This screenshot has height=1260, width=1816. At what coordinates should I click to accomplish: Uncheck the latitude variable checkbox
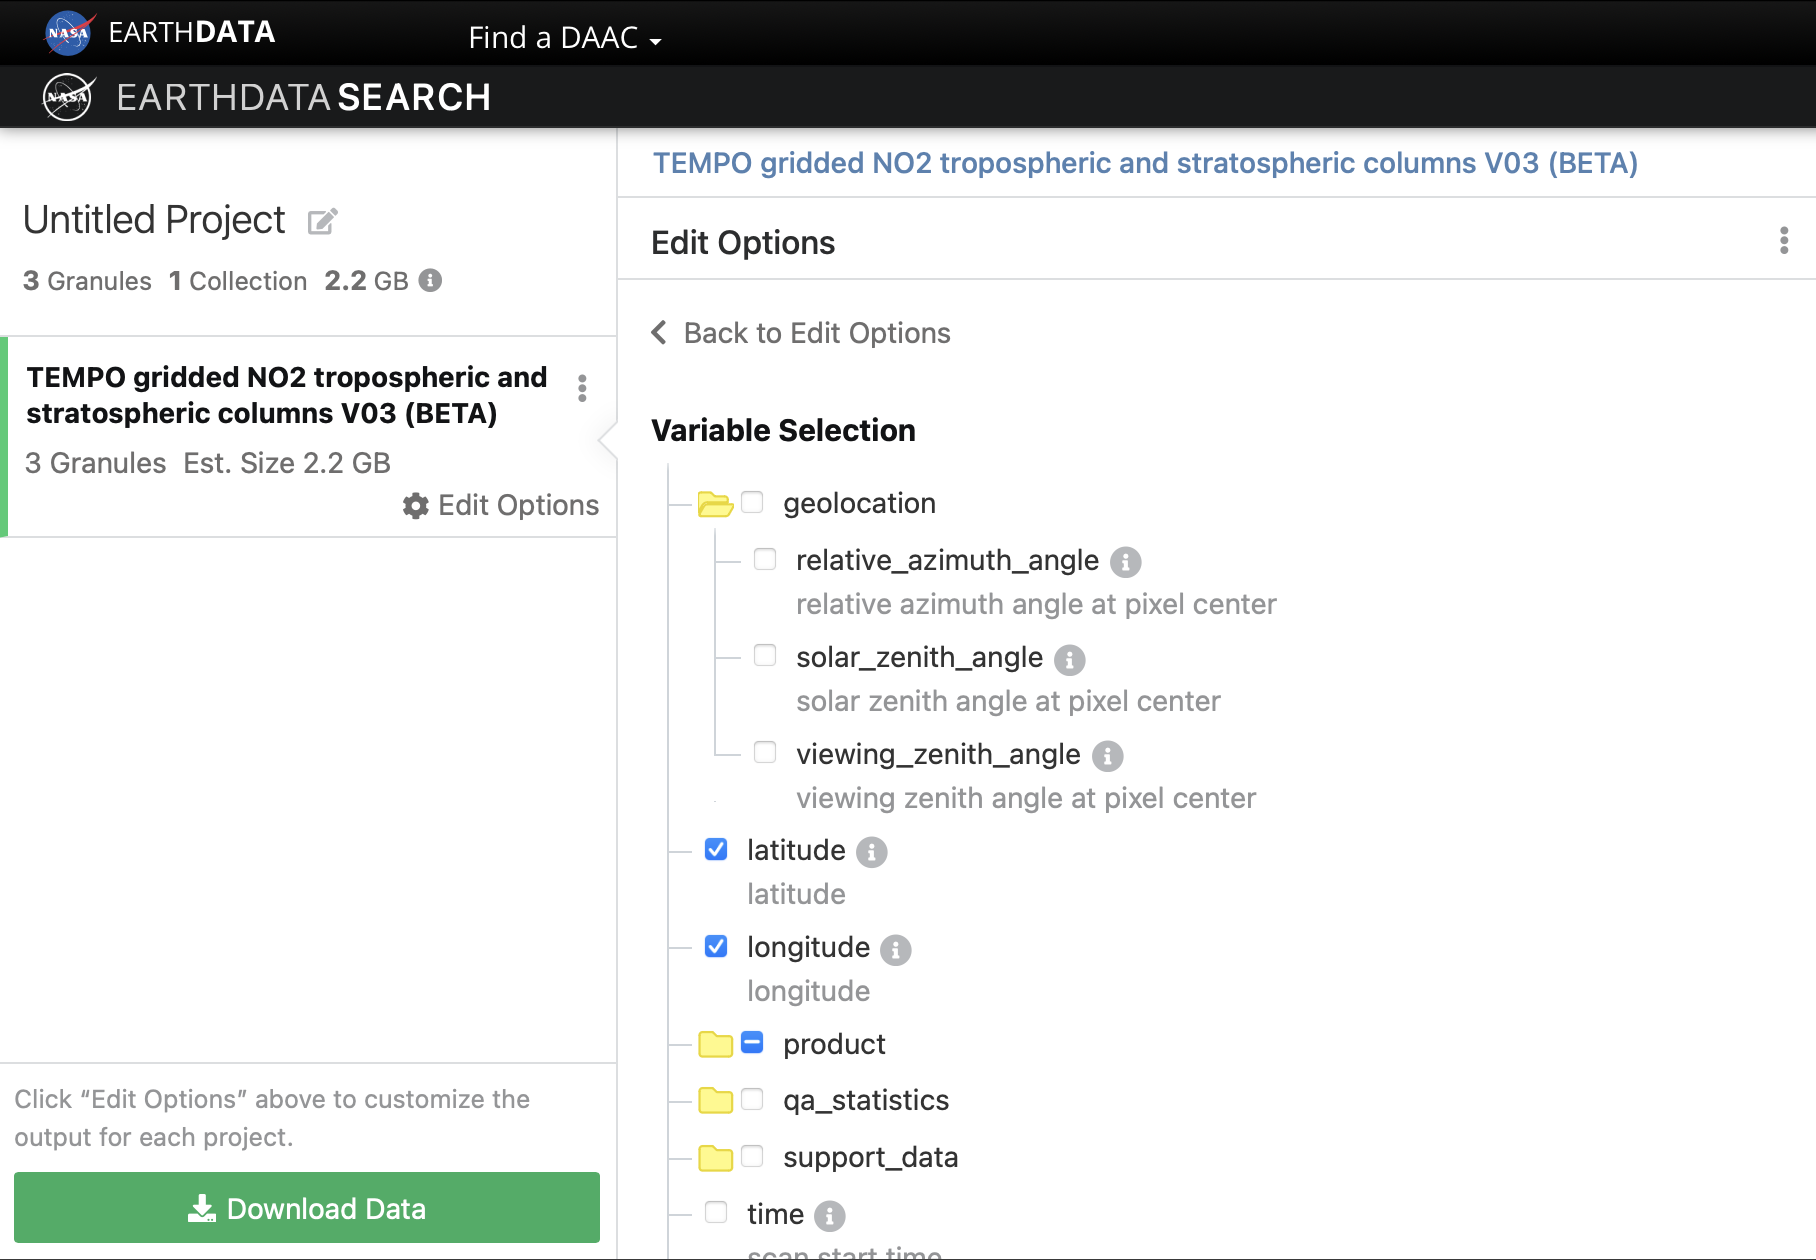716,850
